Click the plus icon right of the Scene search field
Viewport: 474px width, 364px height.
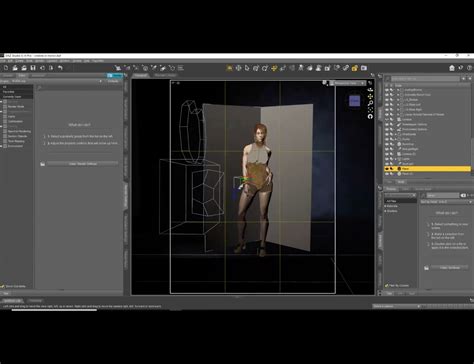point(463,79)
